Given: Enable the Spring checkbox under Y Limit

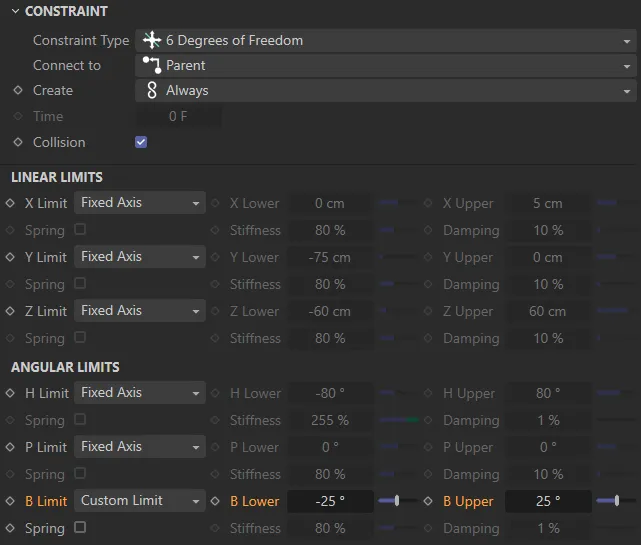Looking at the screenshot, I should pos(80,283).
